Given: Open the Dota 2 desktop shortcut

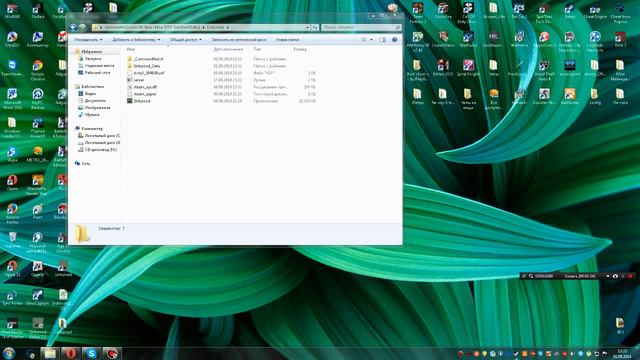Looking at the screenshot, I should click(620, 40).
